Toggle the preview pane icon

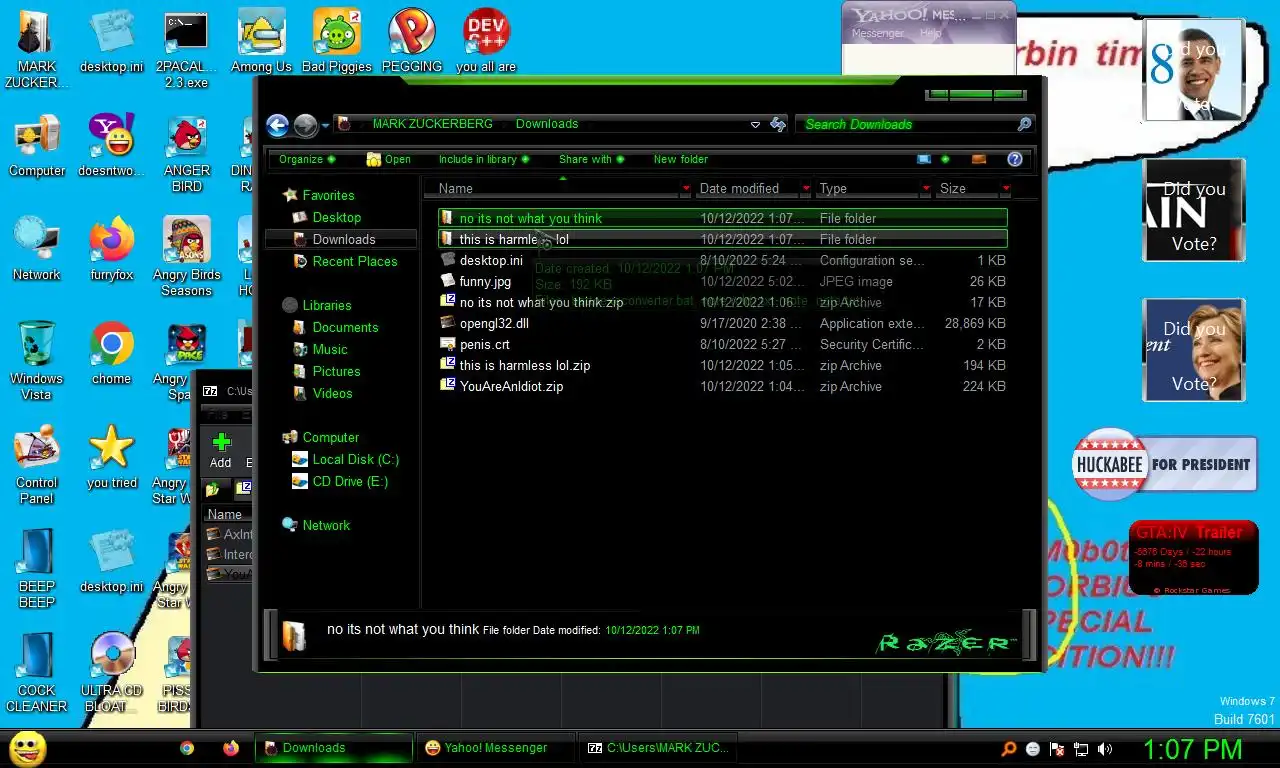(979, 159)
